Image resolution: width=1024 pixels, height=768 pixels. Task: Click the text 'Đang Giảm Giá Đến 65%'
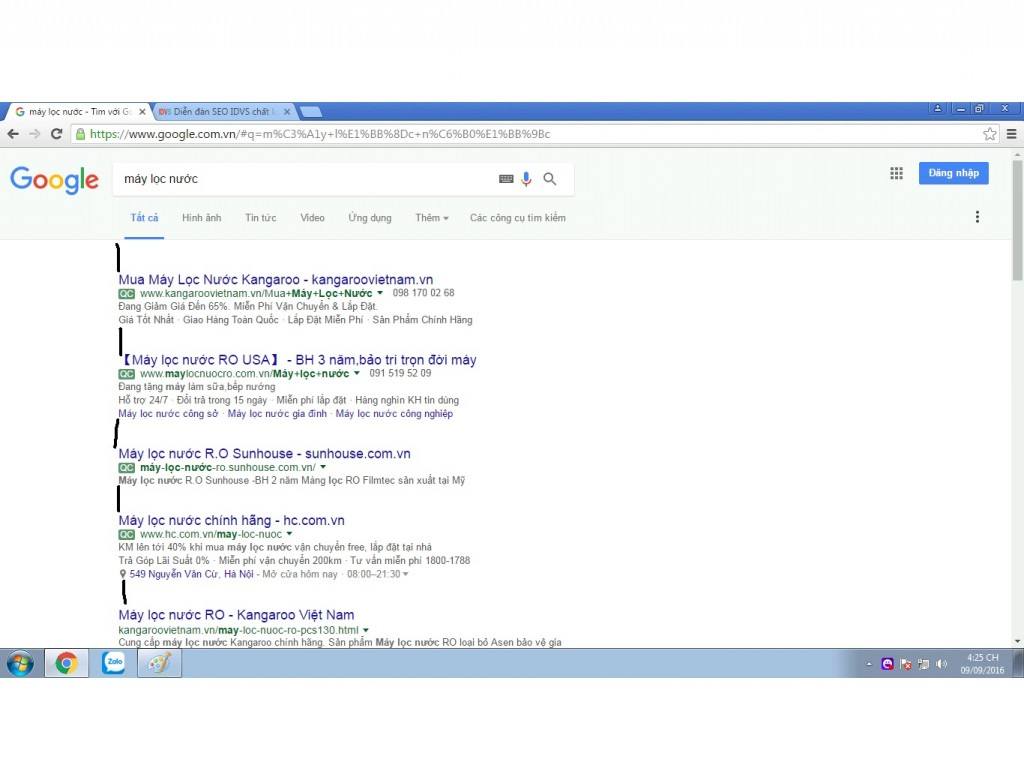click(173, 306)
